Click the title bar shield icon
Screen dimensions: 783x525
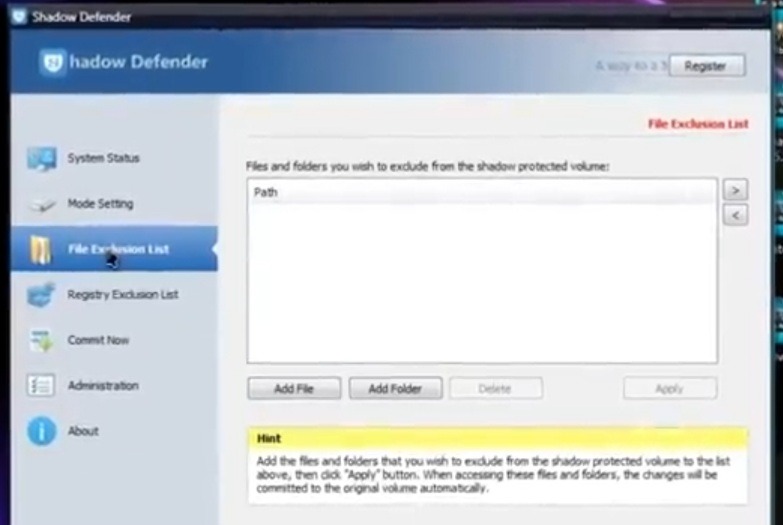(x=19, y=16)
